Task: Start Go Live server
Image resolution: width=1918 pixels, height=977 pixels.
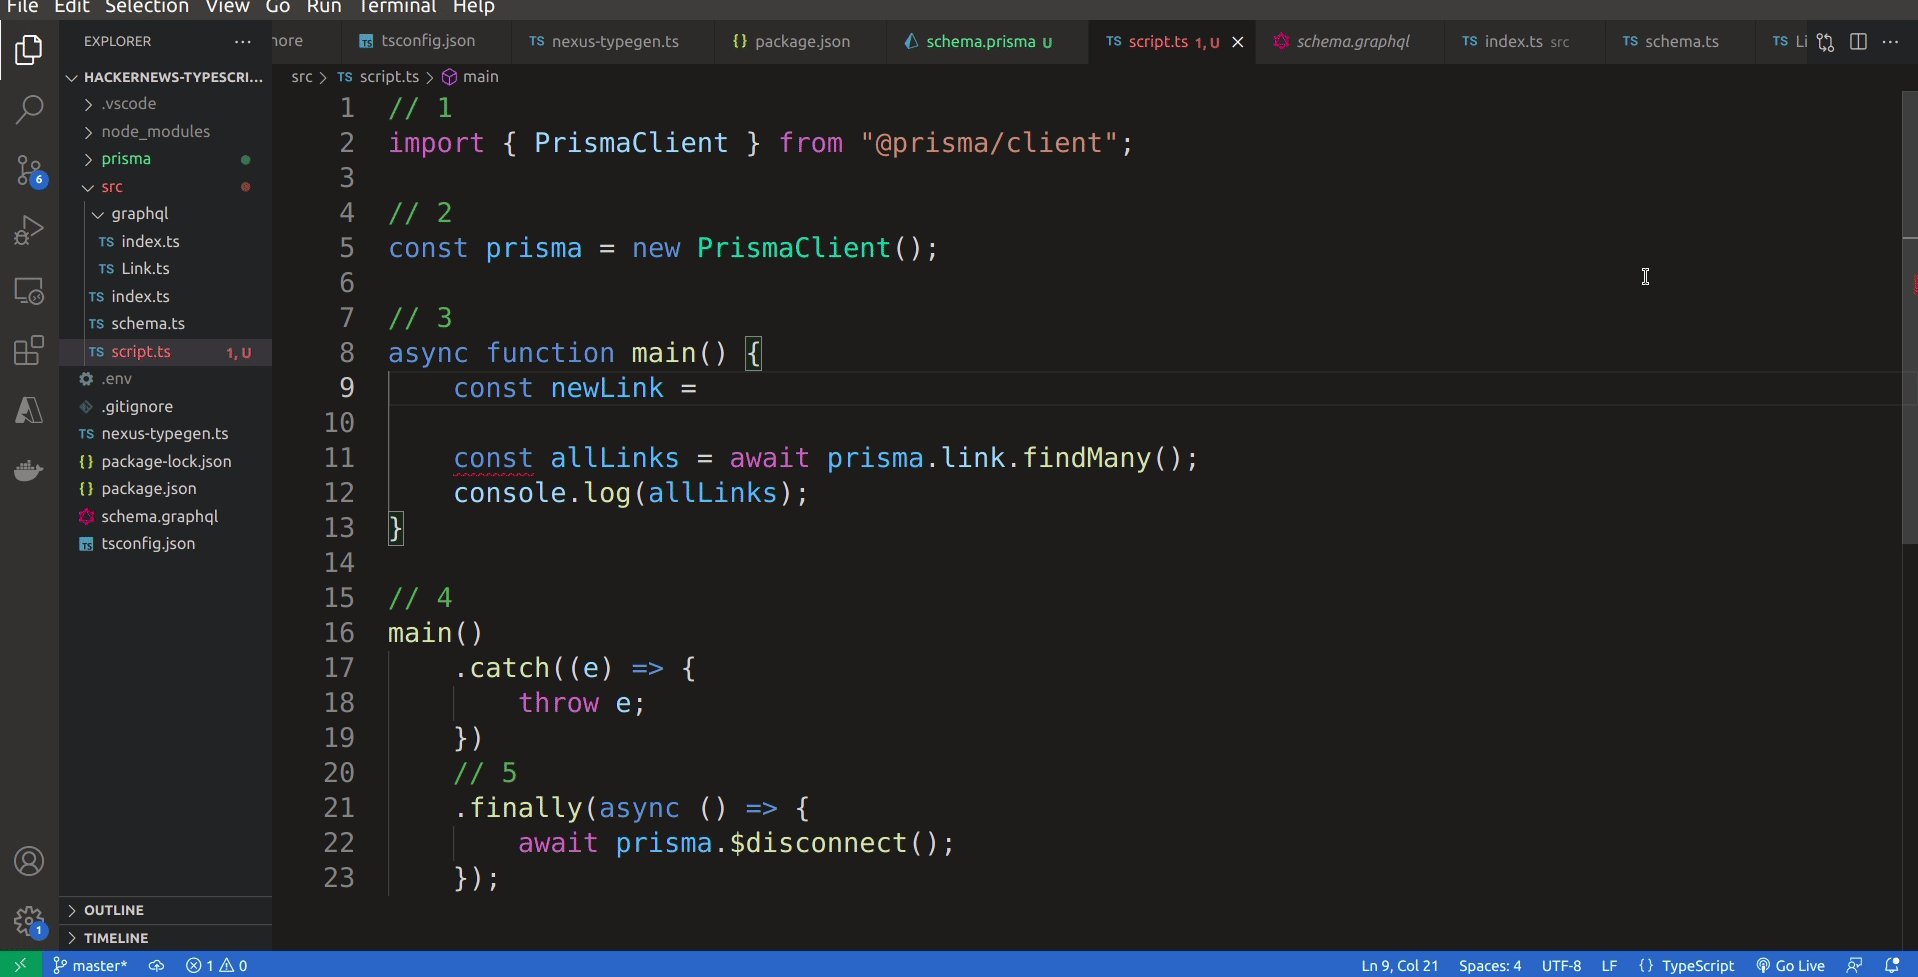Action: [x=1790, y=965]
